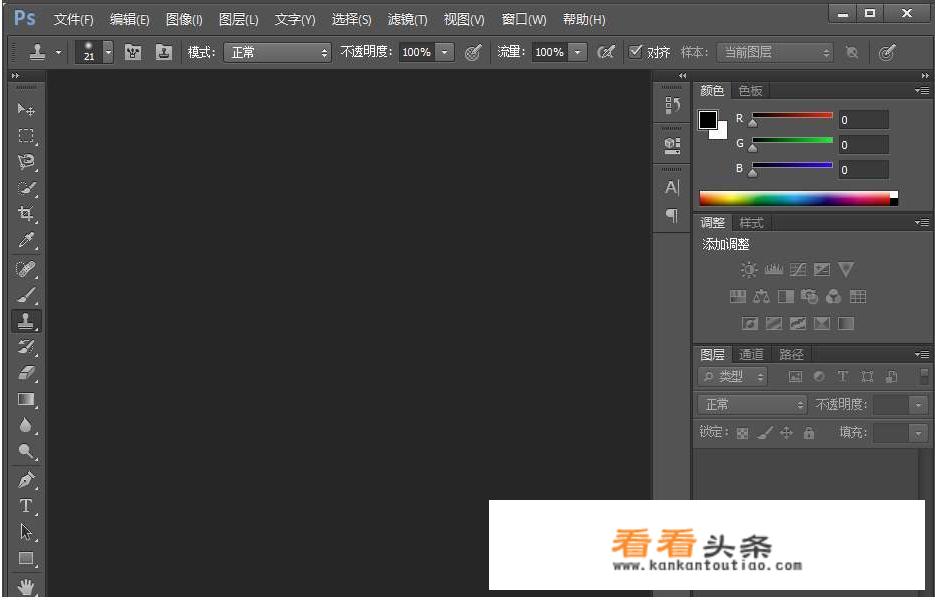
Task: Select the Dodge tool
Action: (x=26, y=451)
